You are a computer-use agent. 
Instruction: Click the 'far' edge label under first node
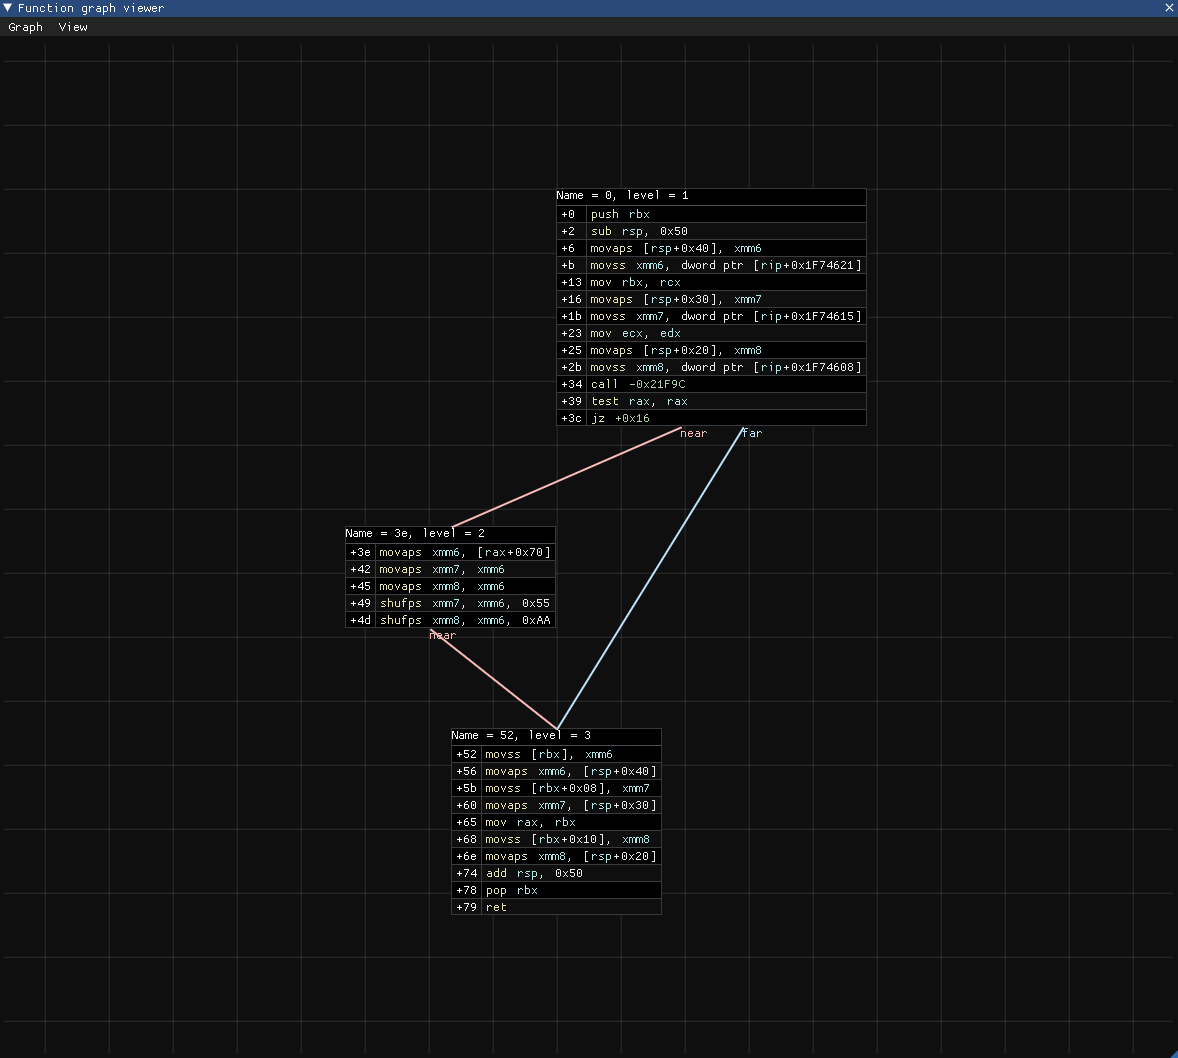(x=752, y=434)
